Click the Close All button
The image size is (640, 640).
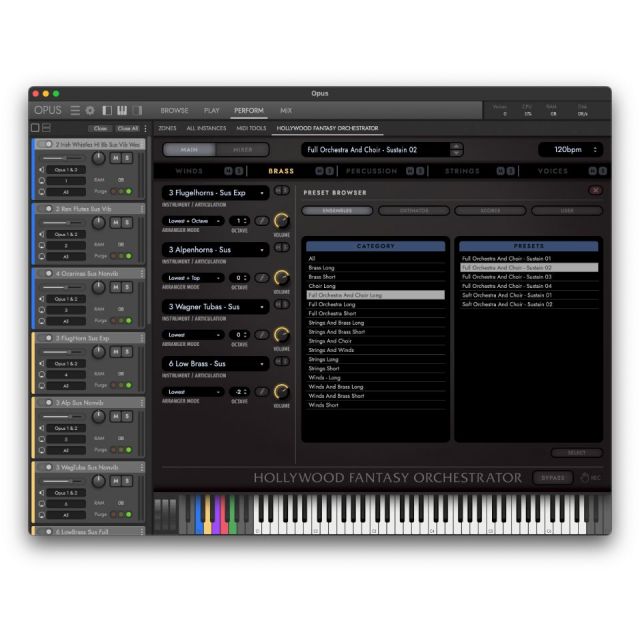pos(128,129)
